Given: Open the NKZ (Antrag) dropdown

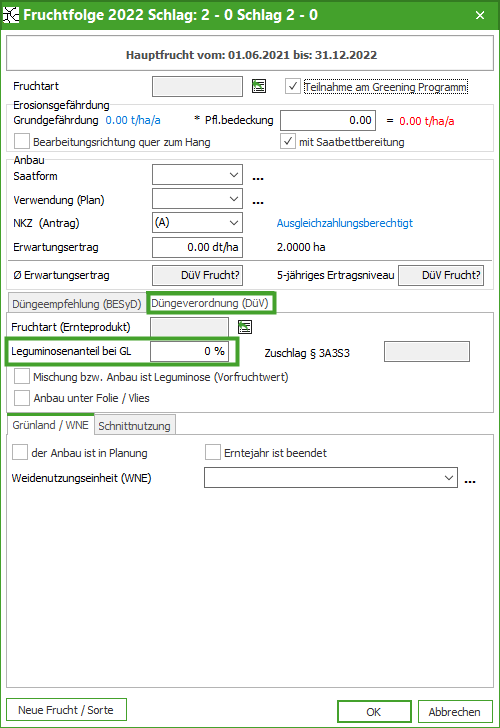Looking at the screenshot, I should pyautogui.click(x=197, y=223).
